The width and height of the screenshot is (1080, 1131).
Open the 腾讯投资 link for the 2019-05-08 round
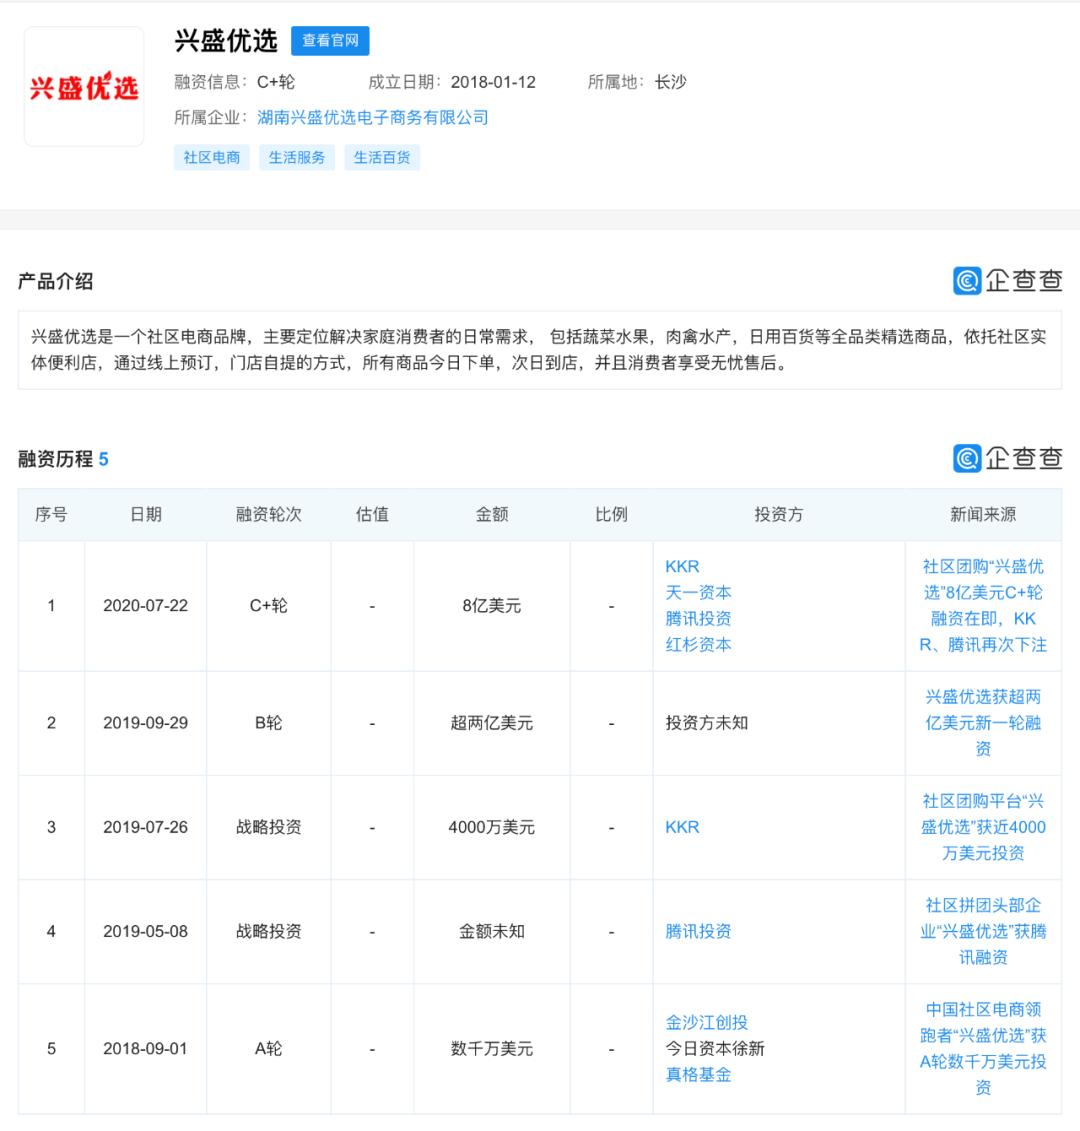click(697, 931)
